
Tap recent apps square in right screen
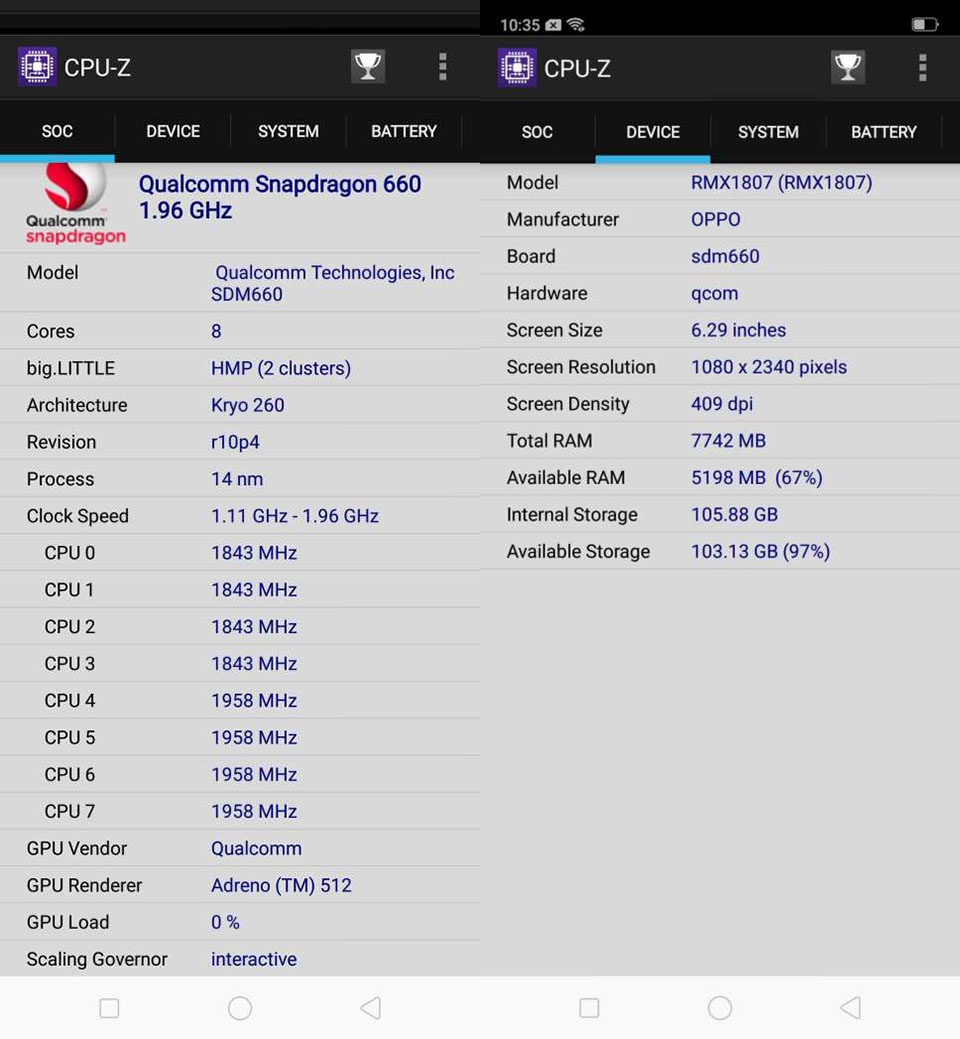click(589, 1008)
